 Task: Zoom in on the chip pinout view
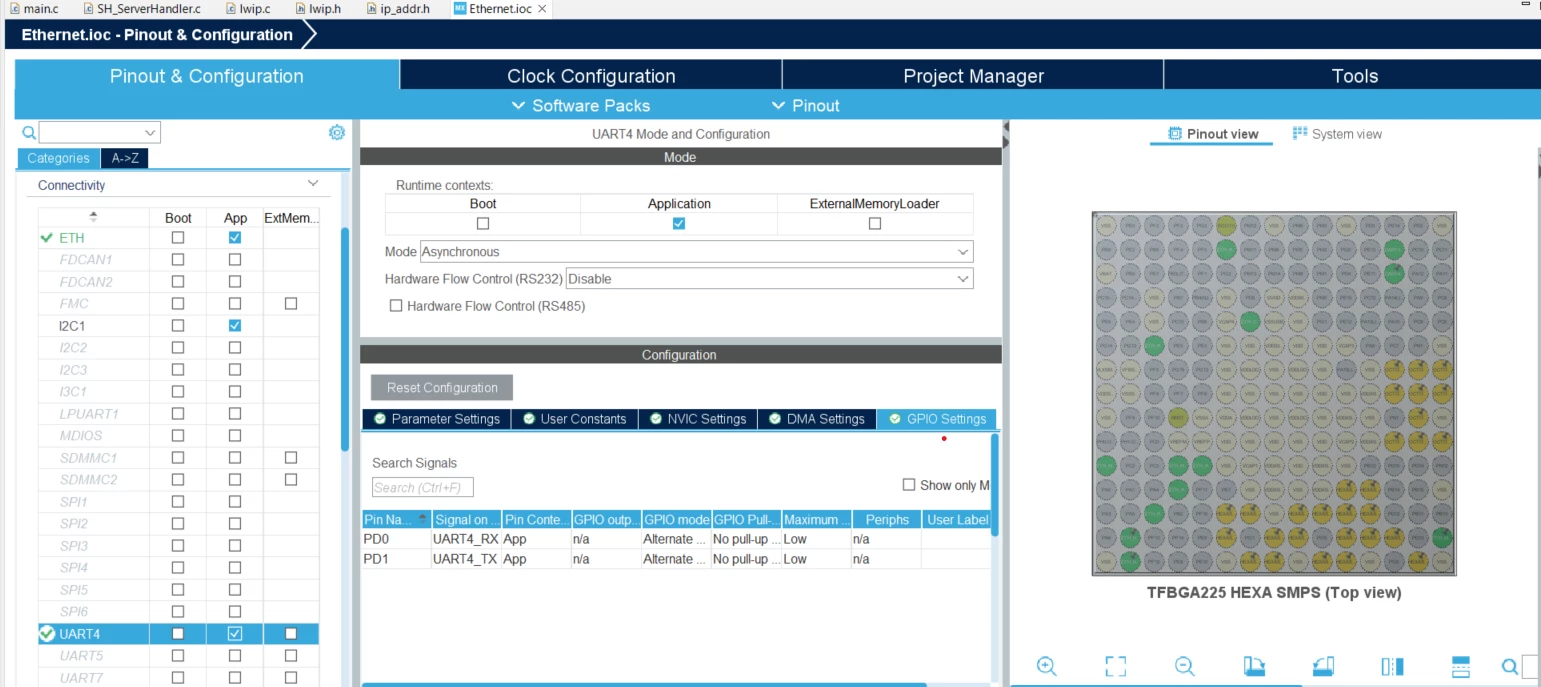(1046, 666)
